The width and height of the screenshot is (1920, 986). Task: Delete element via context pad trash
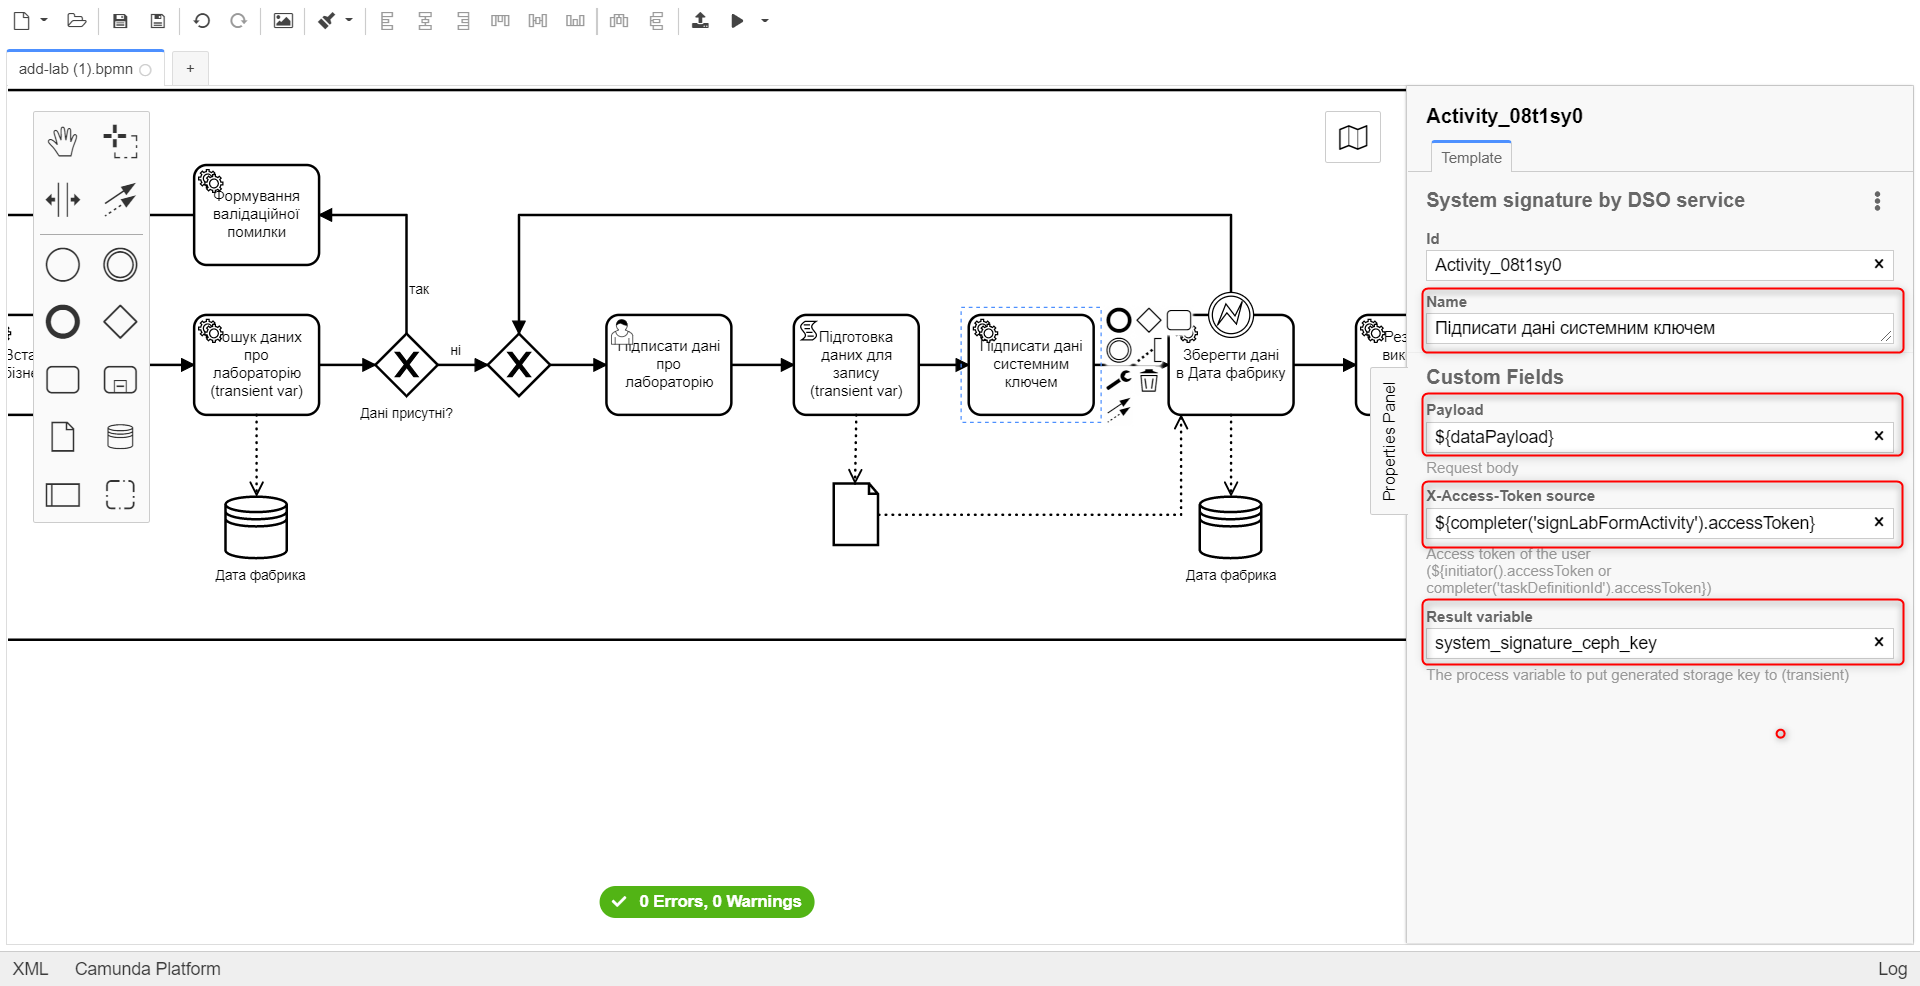pyautogui.click(x=1149, y=381)
